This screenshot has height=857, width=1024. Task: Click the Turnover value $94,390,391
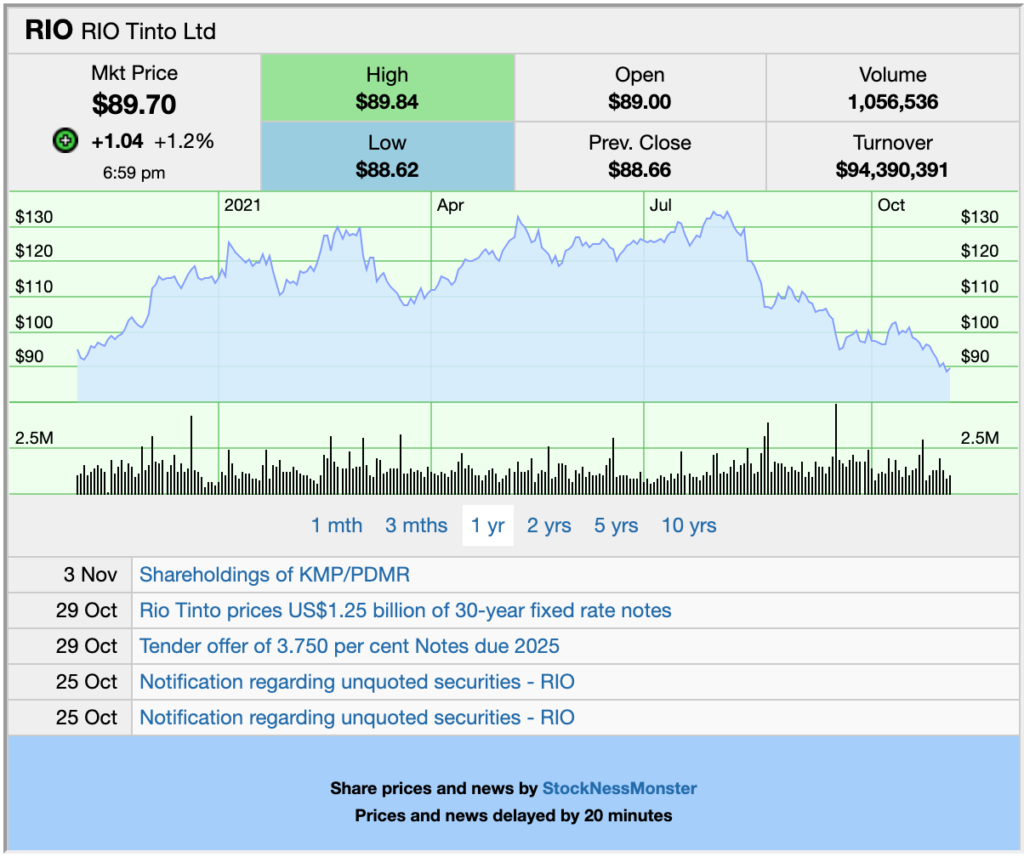click(x=892, y=170)
